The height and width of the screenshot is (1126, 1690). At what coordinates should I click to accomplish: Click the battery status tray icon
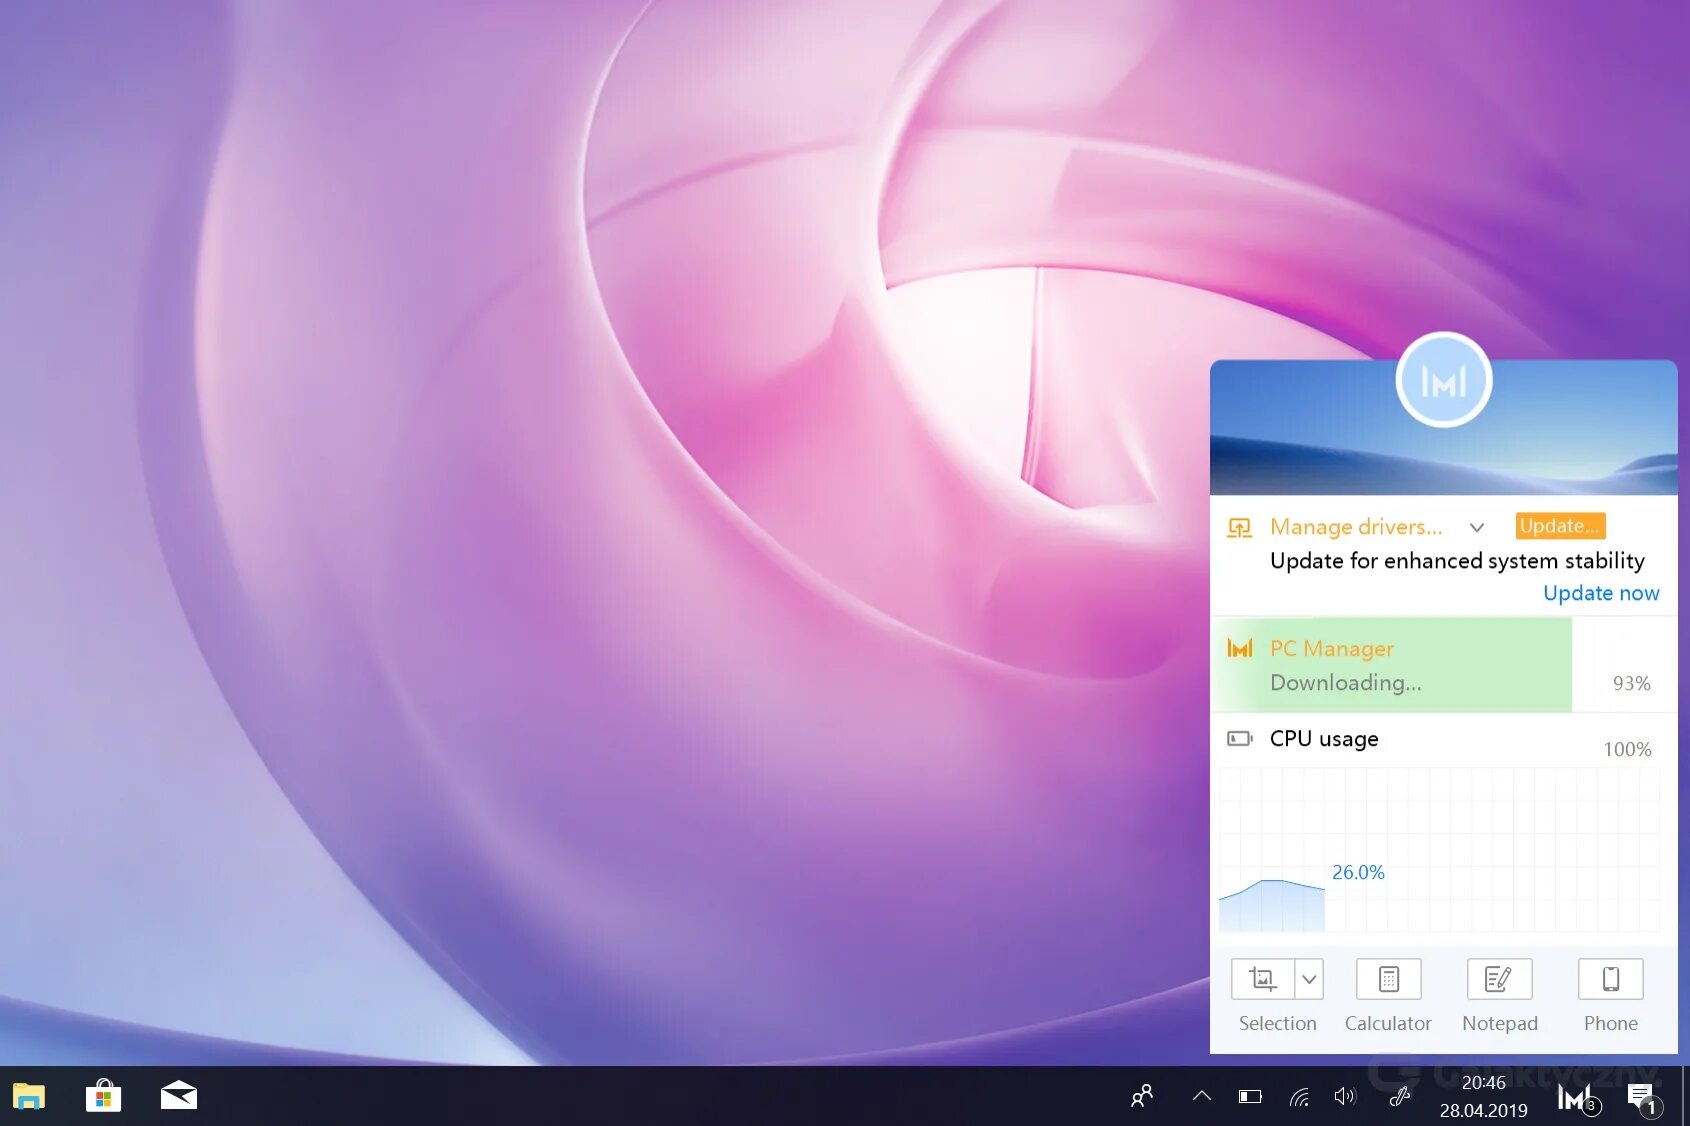(x=1250, y=1097)
